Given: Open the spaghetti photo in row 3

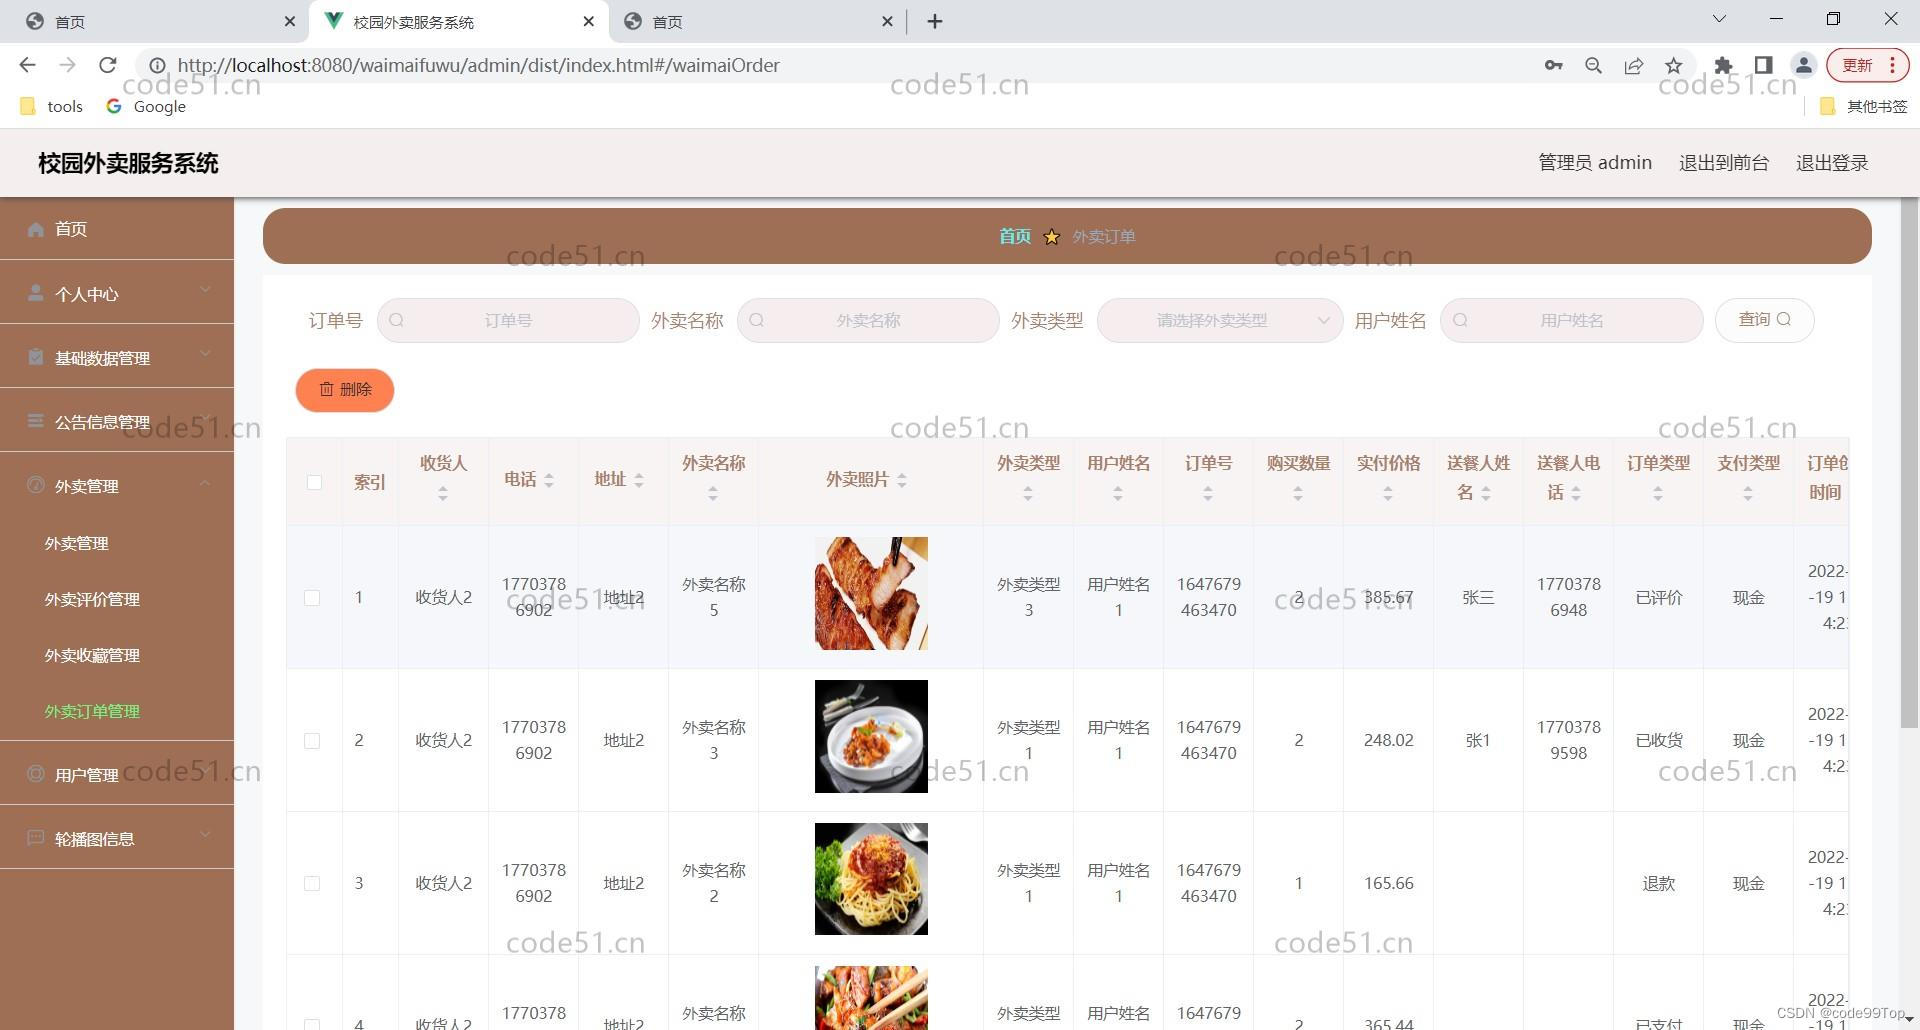Looking at the screenshot, I should pos(871,879).
